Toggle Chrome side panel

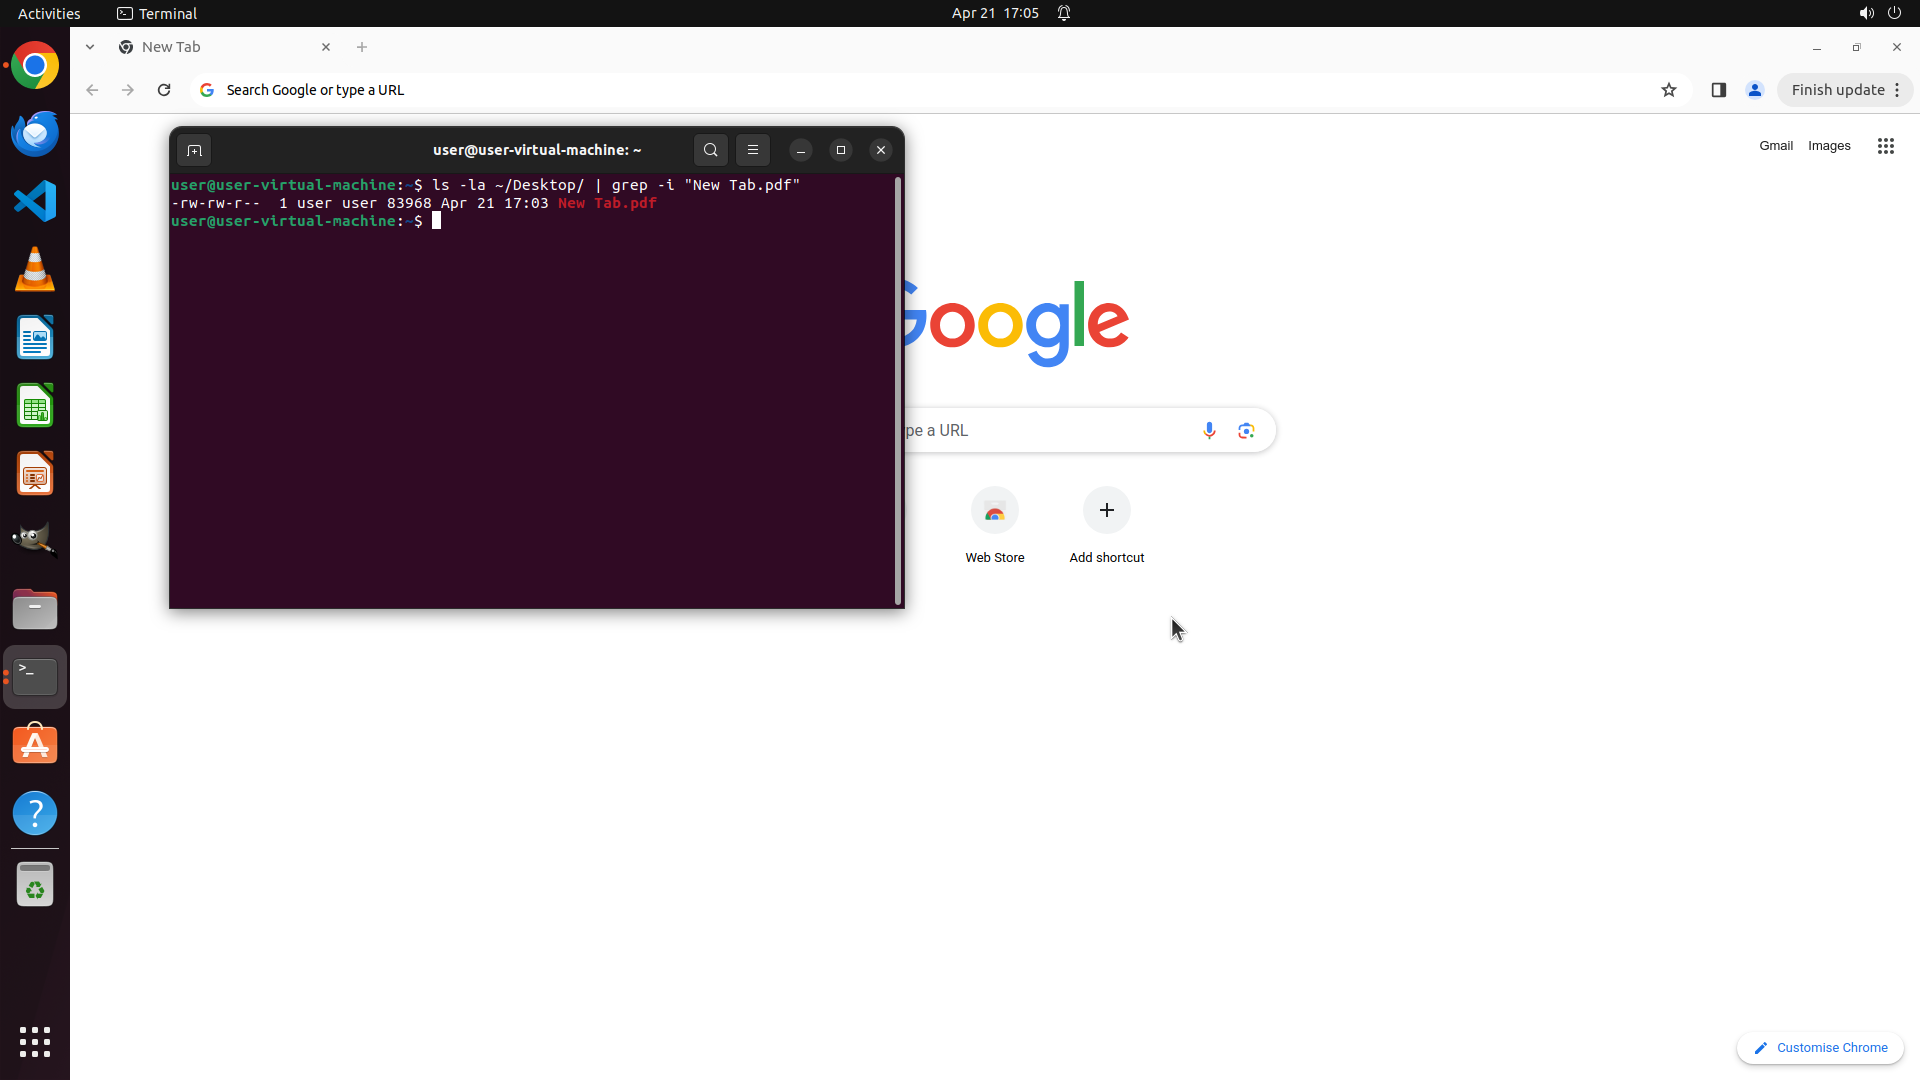click(x=1718, y=90)
